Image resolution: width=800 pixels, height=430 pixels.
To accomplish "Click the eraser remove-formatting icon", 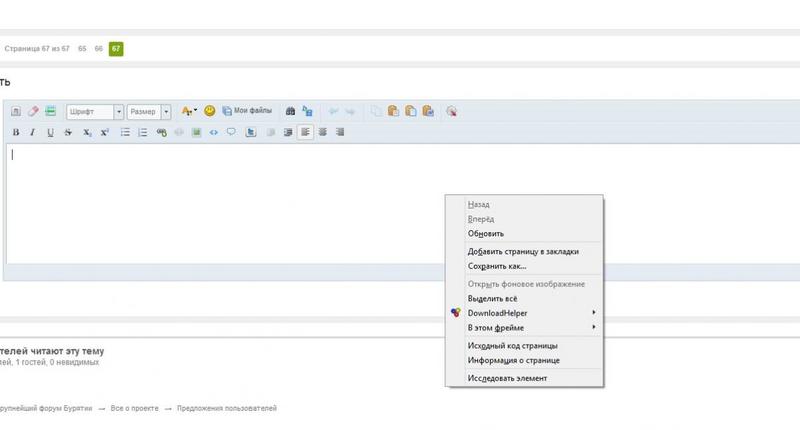I will pyautogui.click(x=33, y=112).
